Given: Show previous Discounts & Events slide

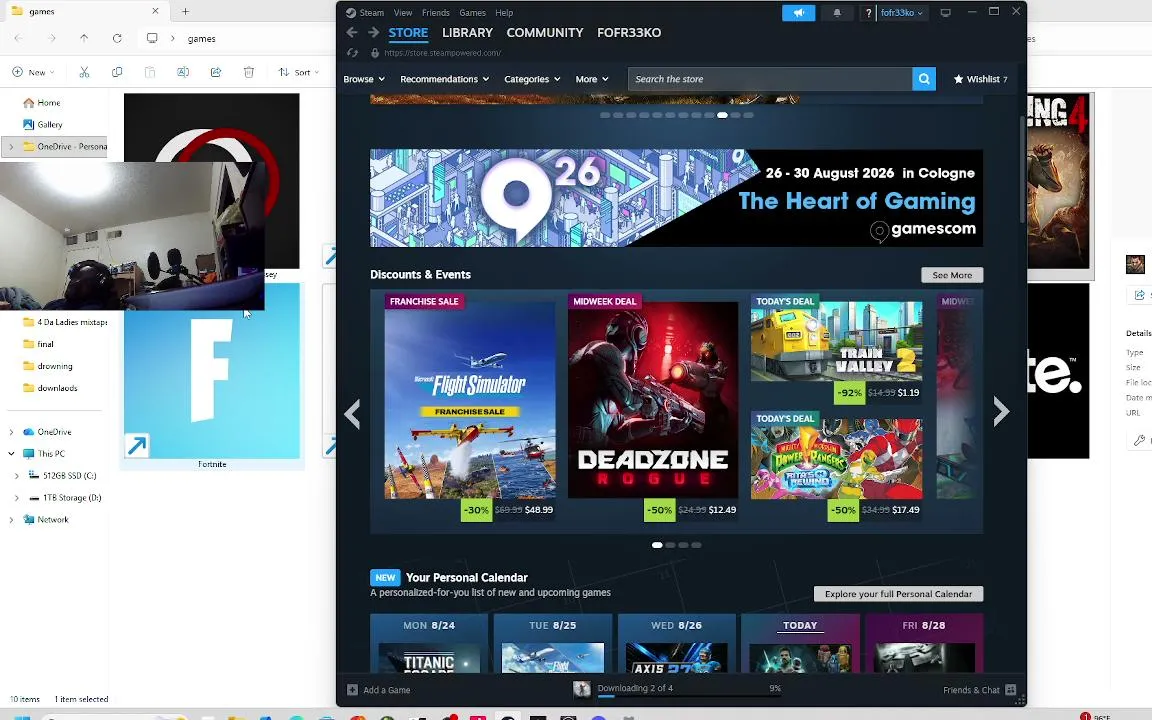Looking at the screenshot, I should [353, 413].
